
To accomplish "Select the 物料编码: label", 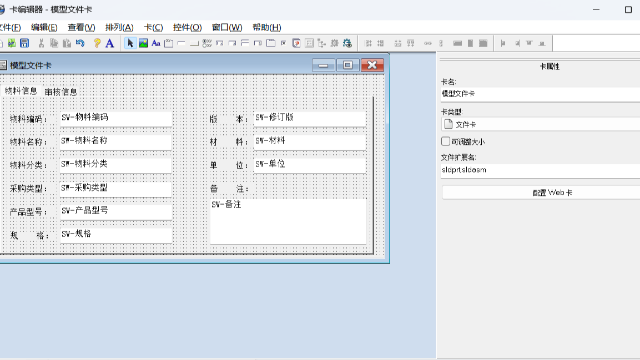I will [29, 119].
